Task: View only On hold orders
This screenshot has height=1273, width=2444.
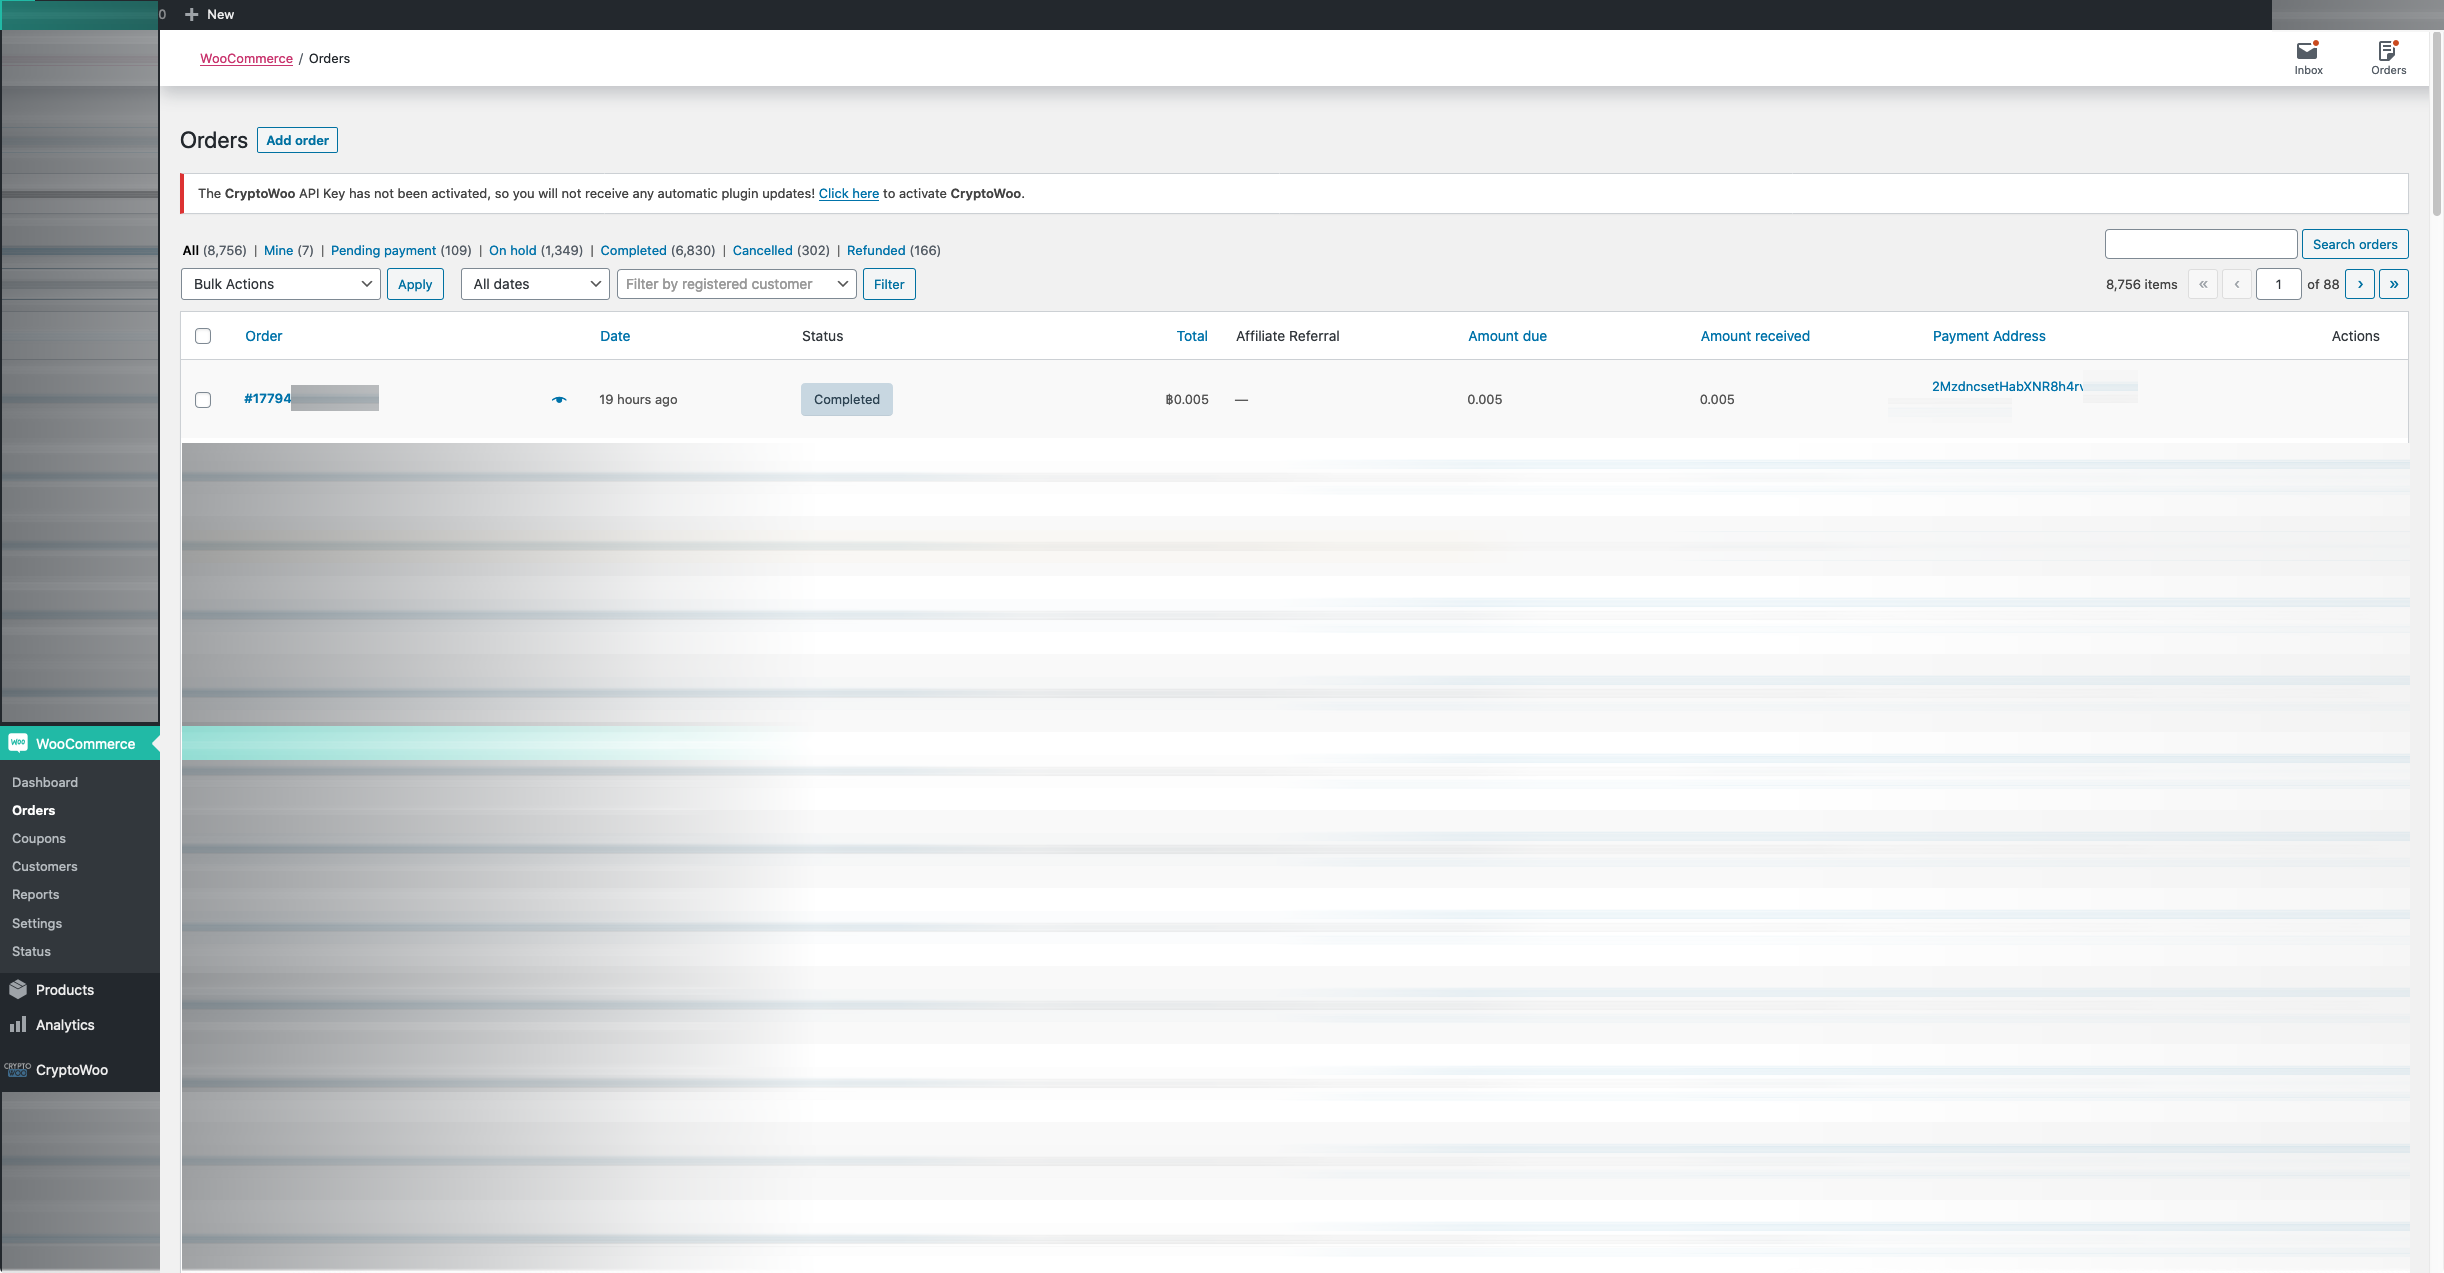Action: 514,250
